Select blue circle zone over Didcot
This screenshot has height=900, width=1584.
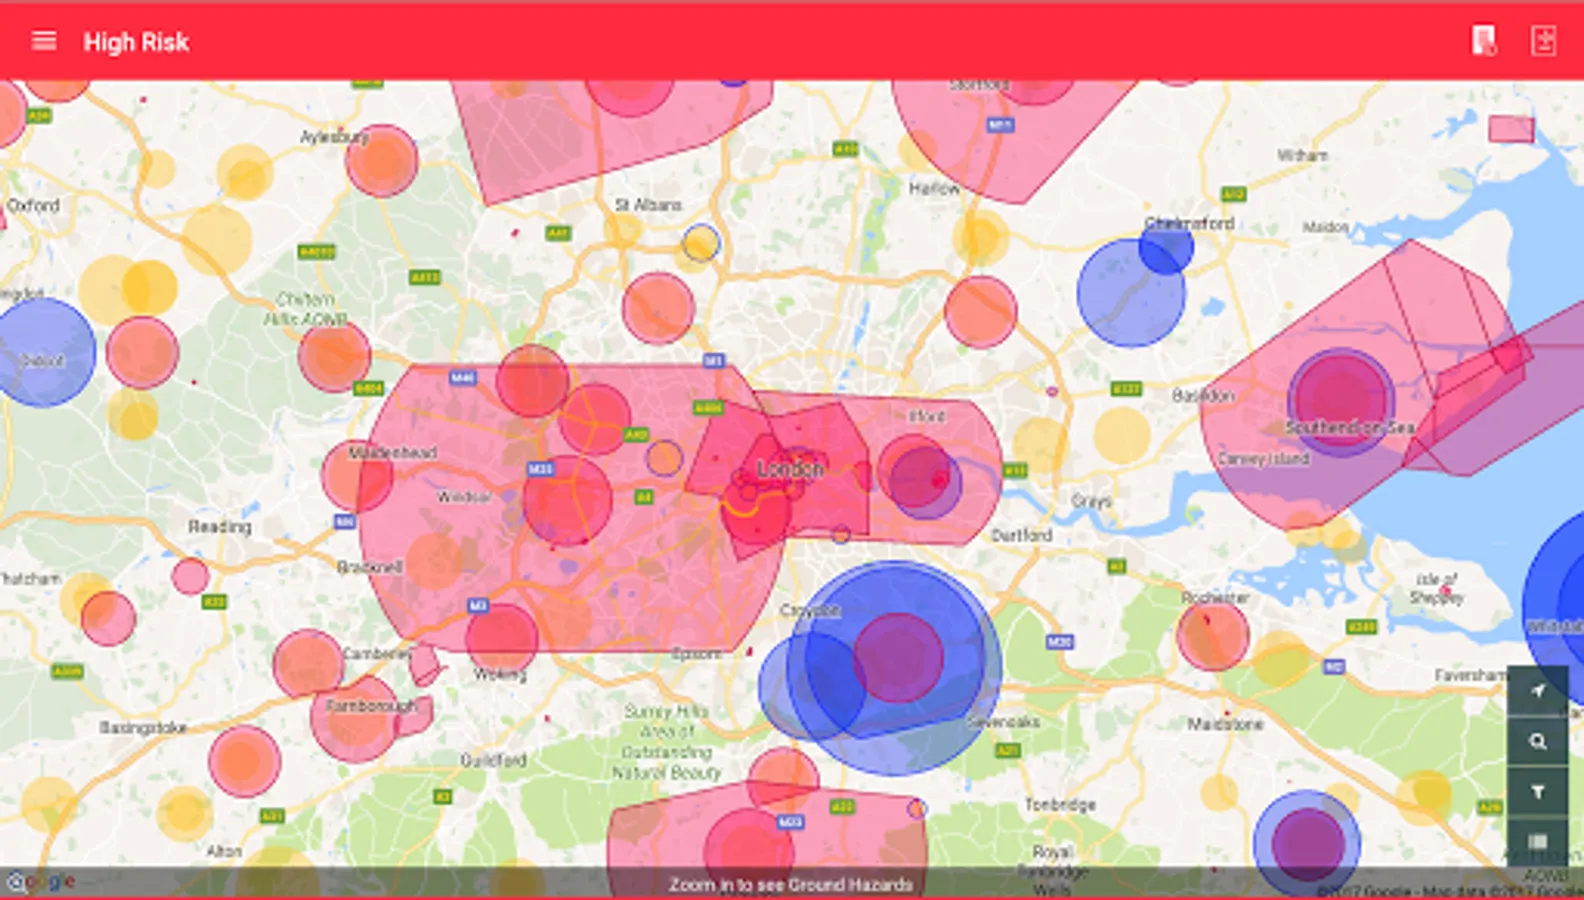(43, 352)
